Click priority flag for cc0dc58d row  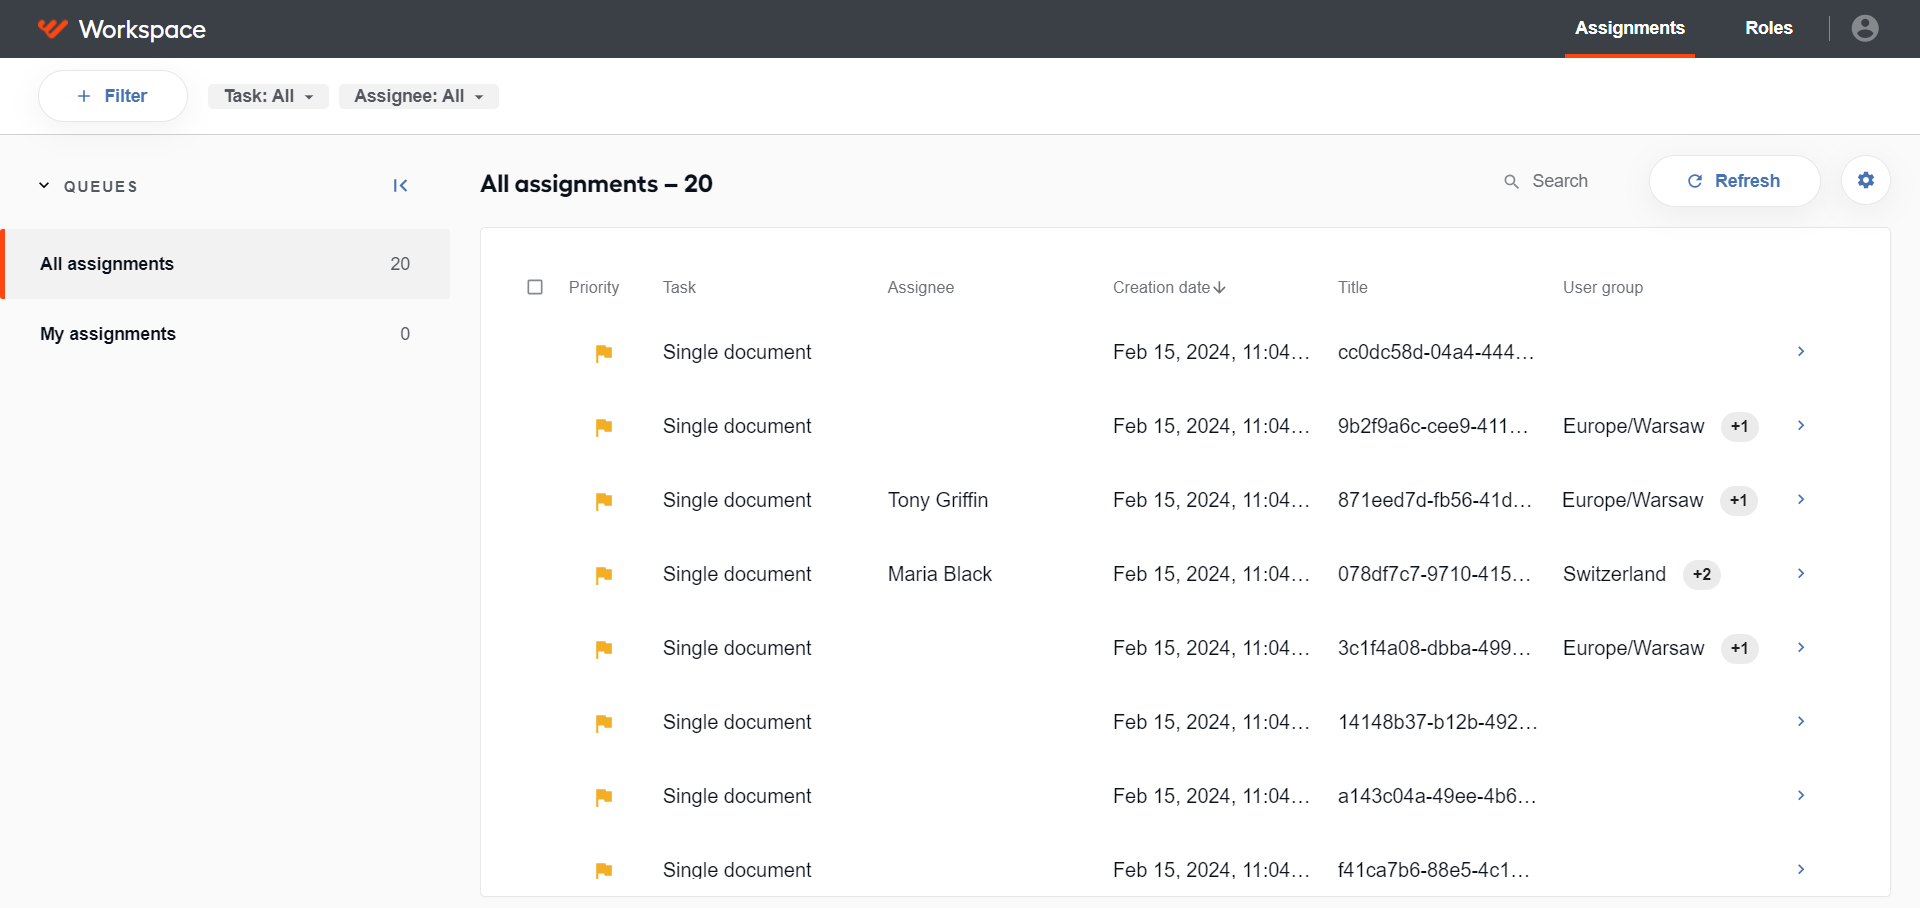click(x=604, y=353)
